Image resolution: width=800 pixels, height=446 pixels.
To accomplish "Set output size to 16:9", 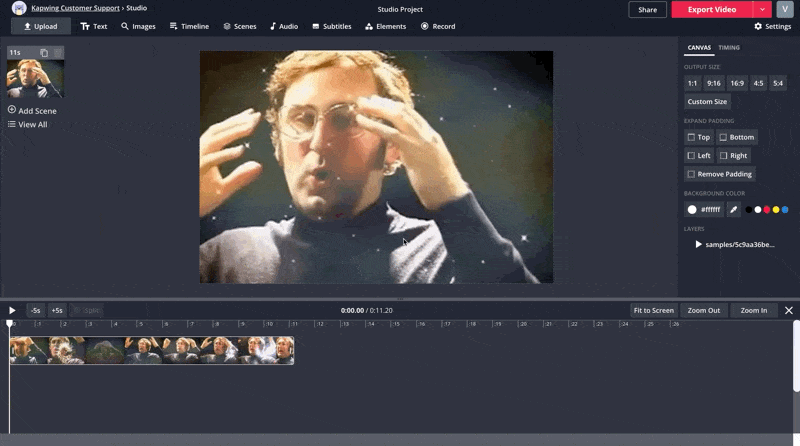I will point(737,83).
